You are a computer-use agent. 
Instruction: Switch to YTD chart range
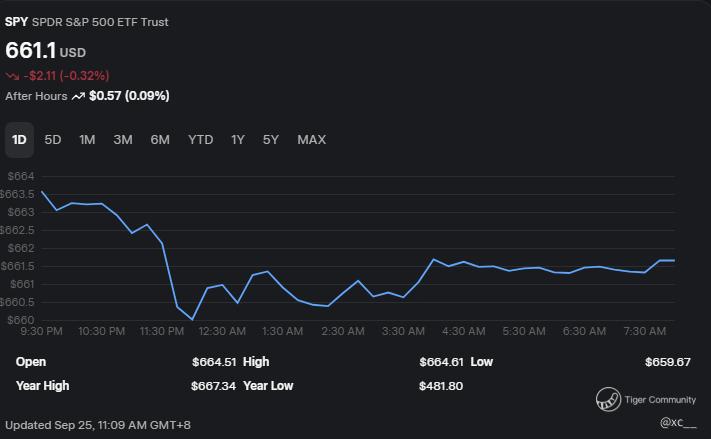click(x=200, y=140)
